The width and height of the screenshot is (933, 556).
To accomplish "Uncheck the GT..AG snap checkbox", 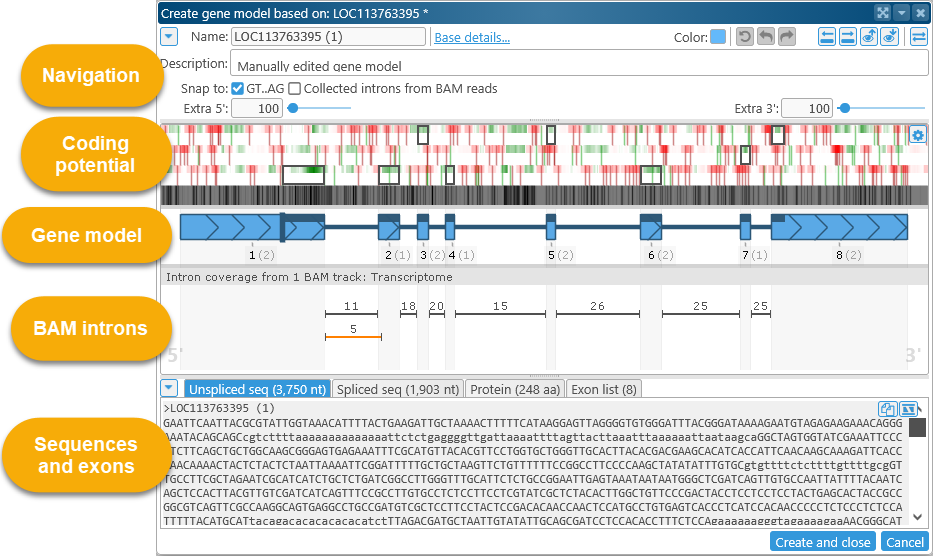I will point(238,89).
